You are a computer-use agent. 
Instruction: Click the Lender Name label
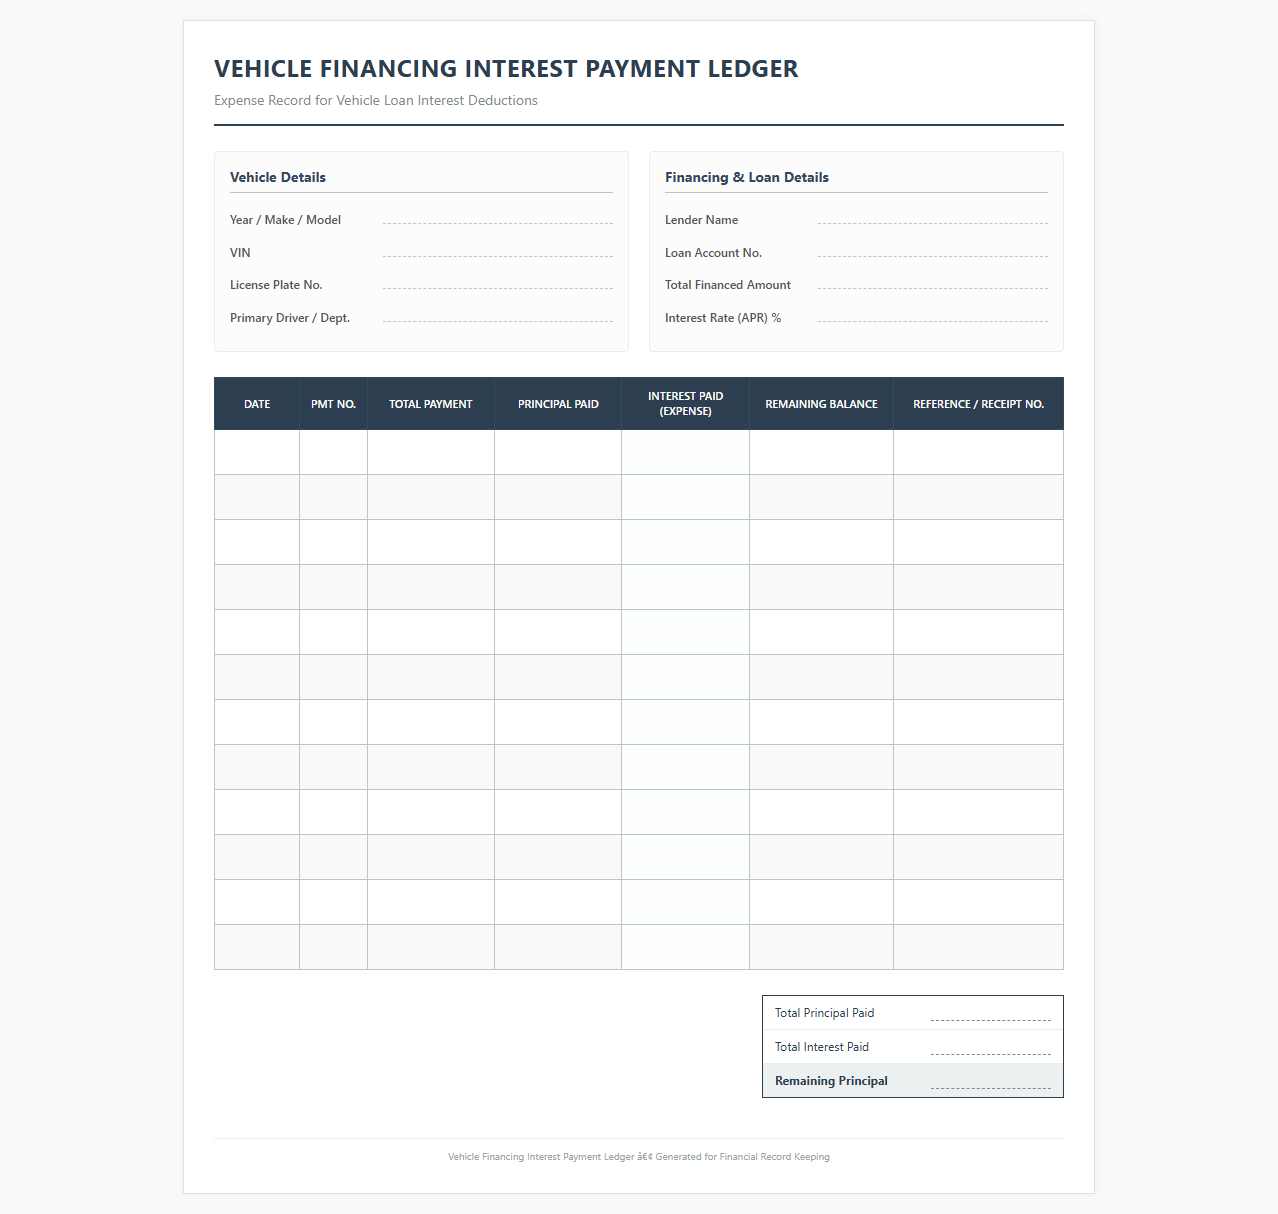point(701,220)
